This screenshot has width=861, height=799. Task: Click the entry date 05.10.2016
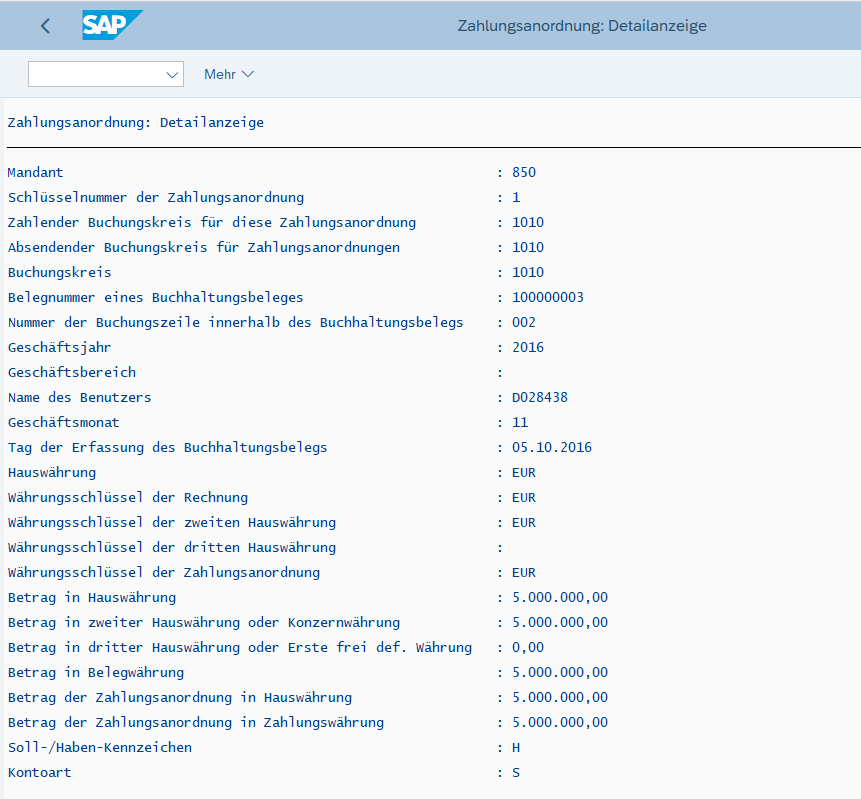pos(551,447)
